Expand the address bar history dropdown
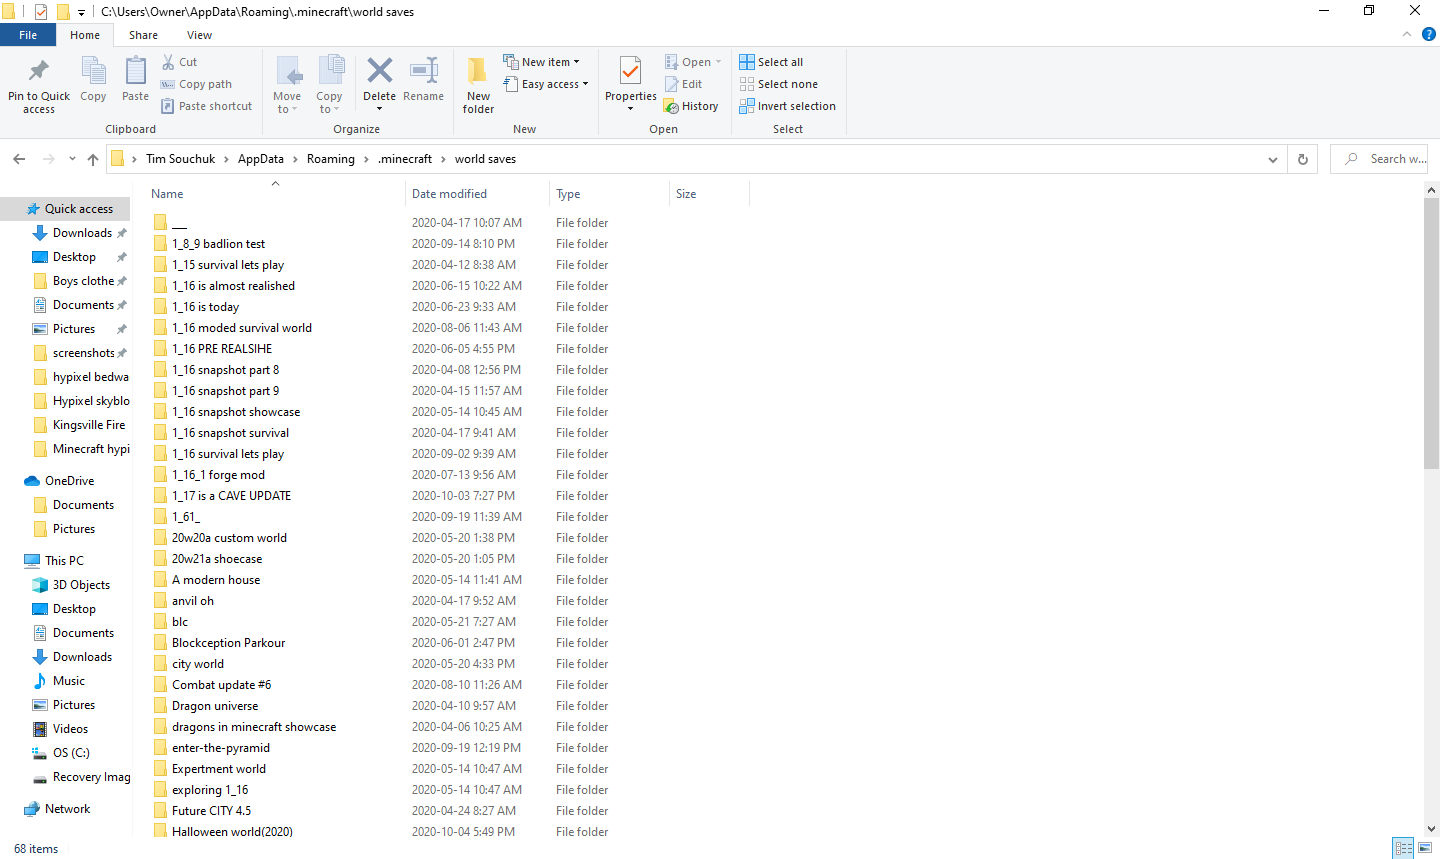1440x859 pixels. [1272, 159]
